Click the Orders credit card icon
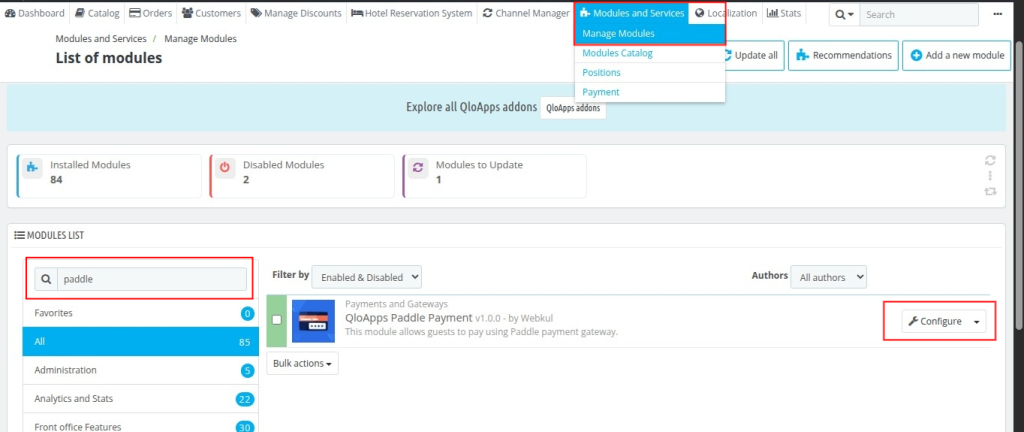The image size is (1024, 432). pos(135,13)
